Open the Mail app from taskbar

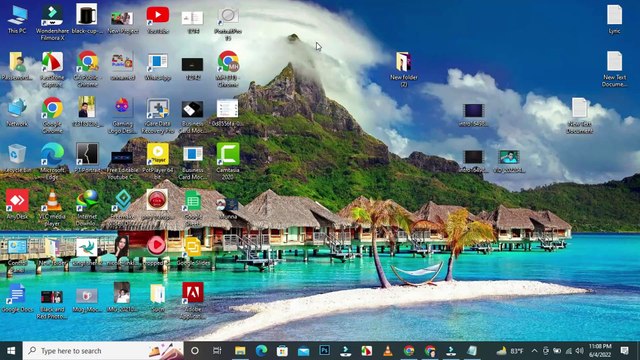coord(303,351)
